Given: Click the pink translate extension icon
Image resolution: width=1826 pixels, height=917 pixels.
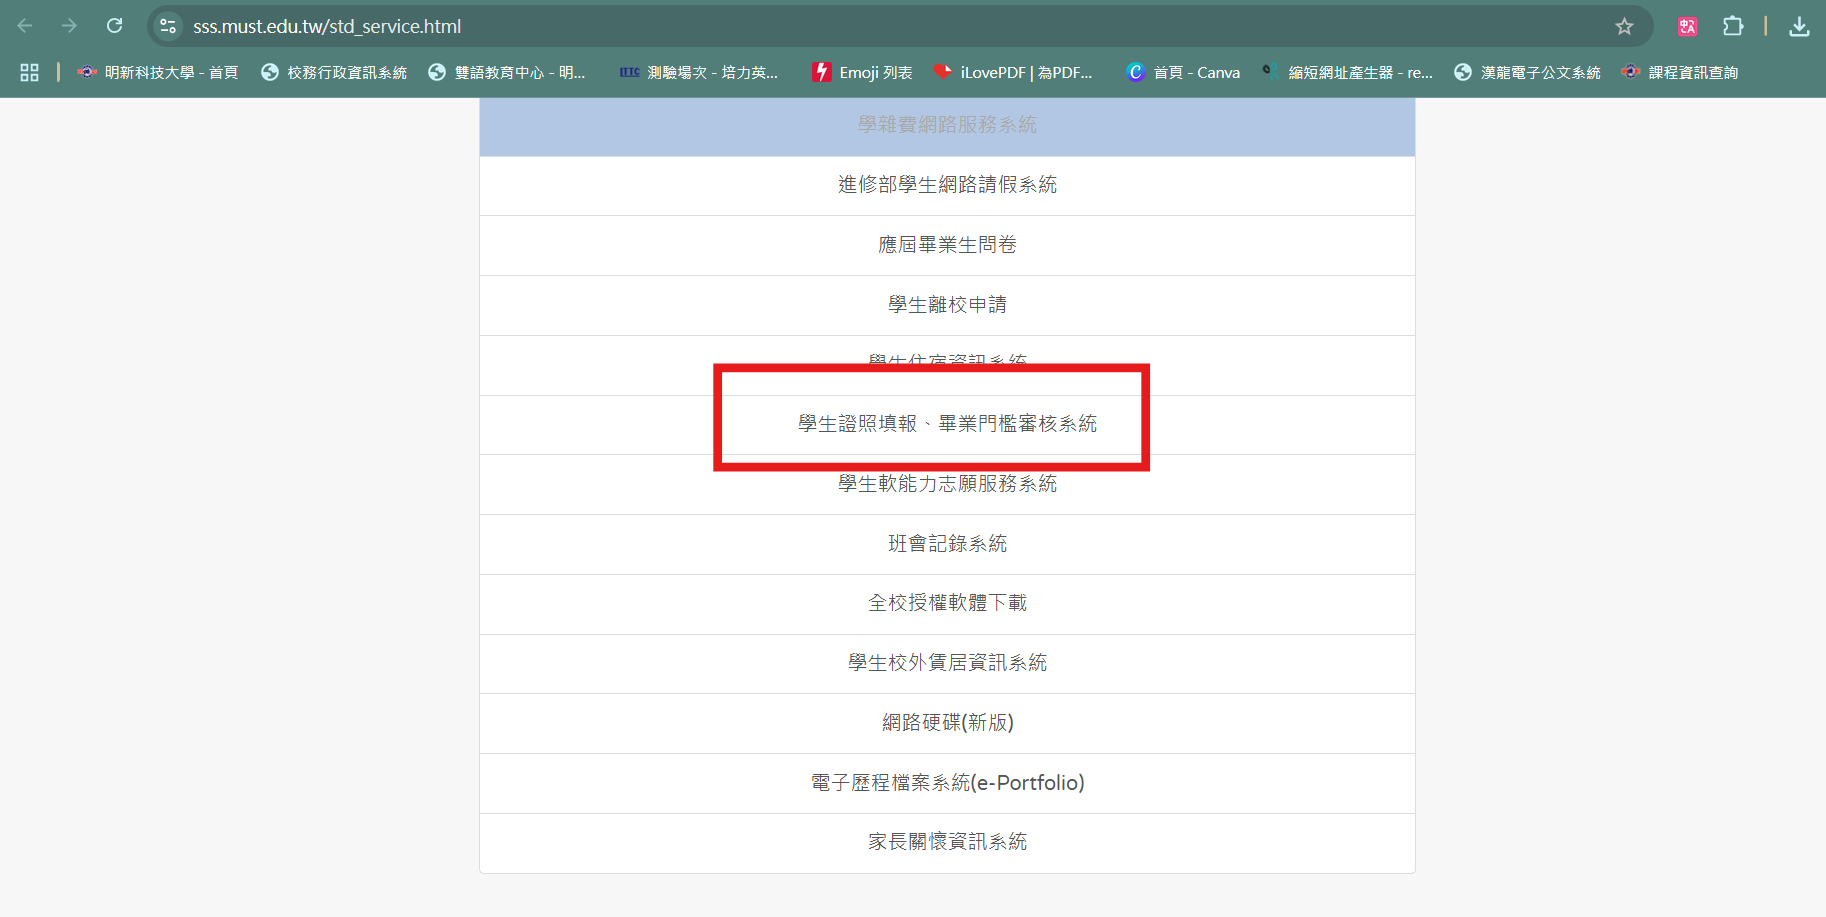Looking at the screenshot, I should point(1687,26).
